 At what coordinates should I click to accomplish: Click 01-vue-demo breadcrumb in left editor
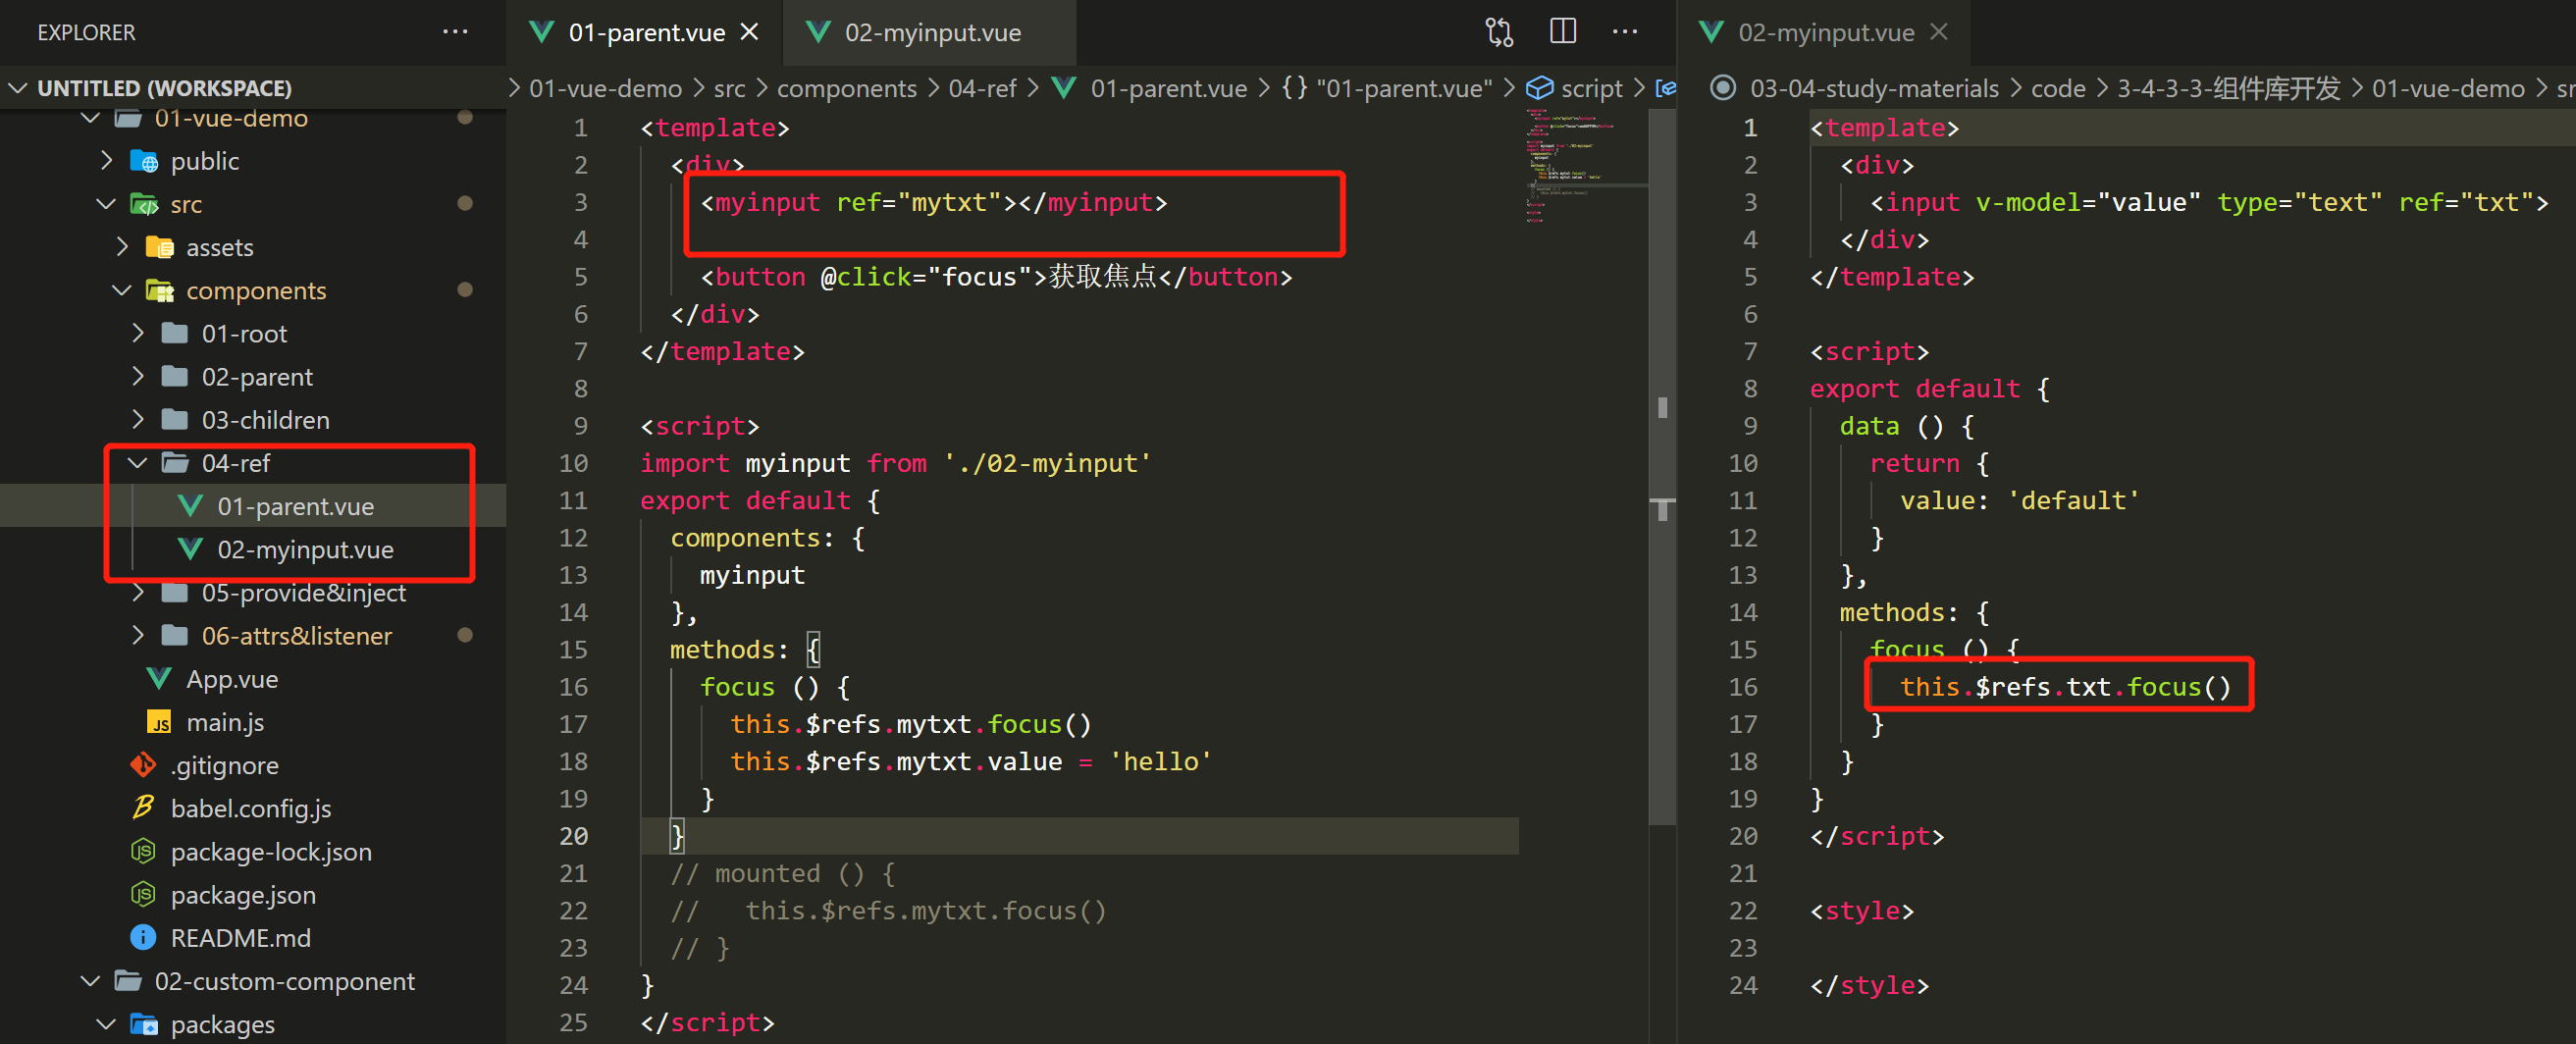[605, 88]
